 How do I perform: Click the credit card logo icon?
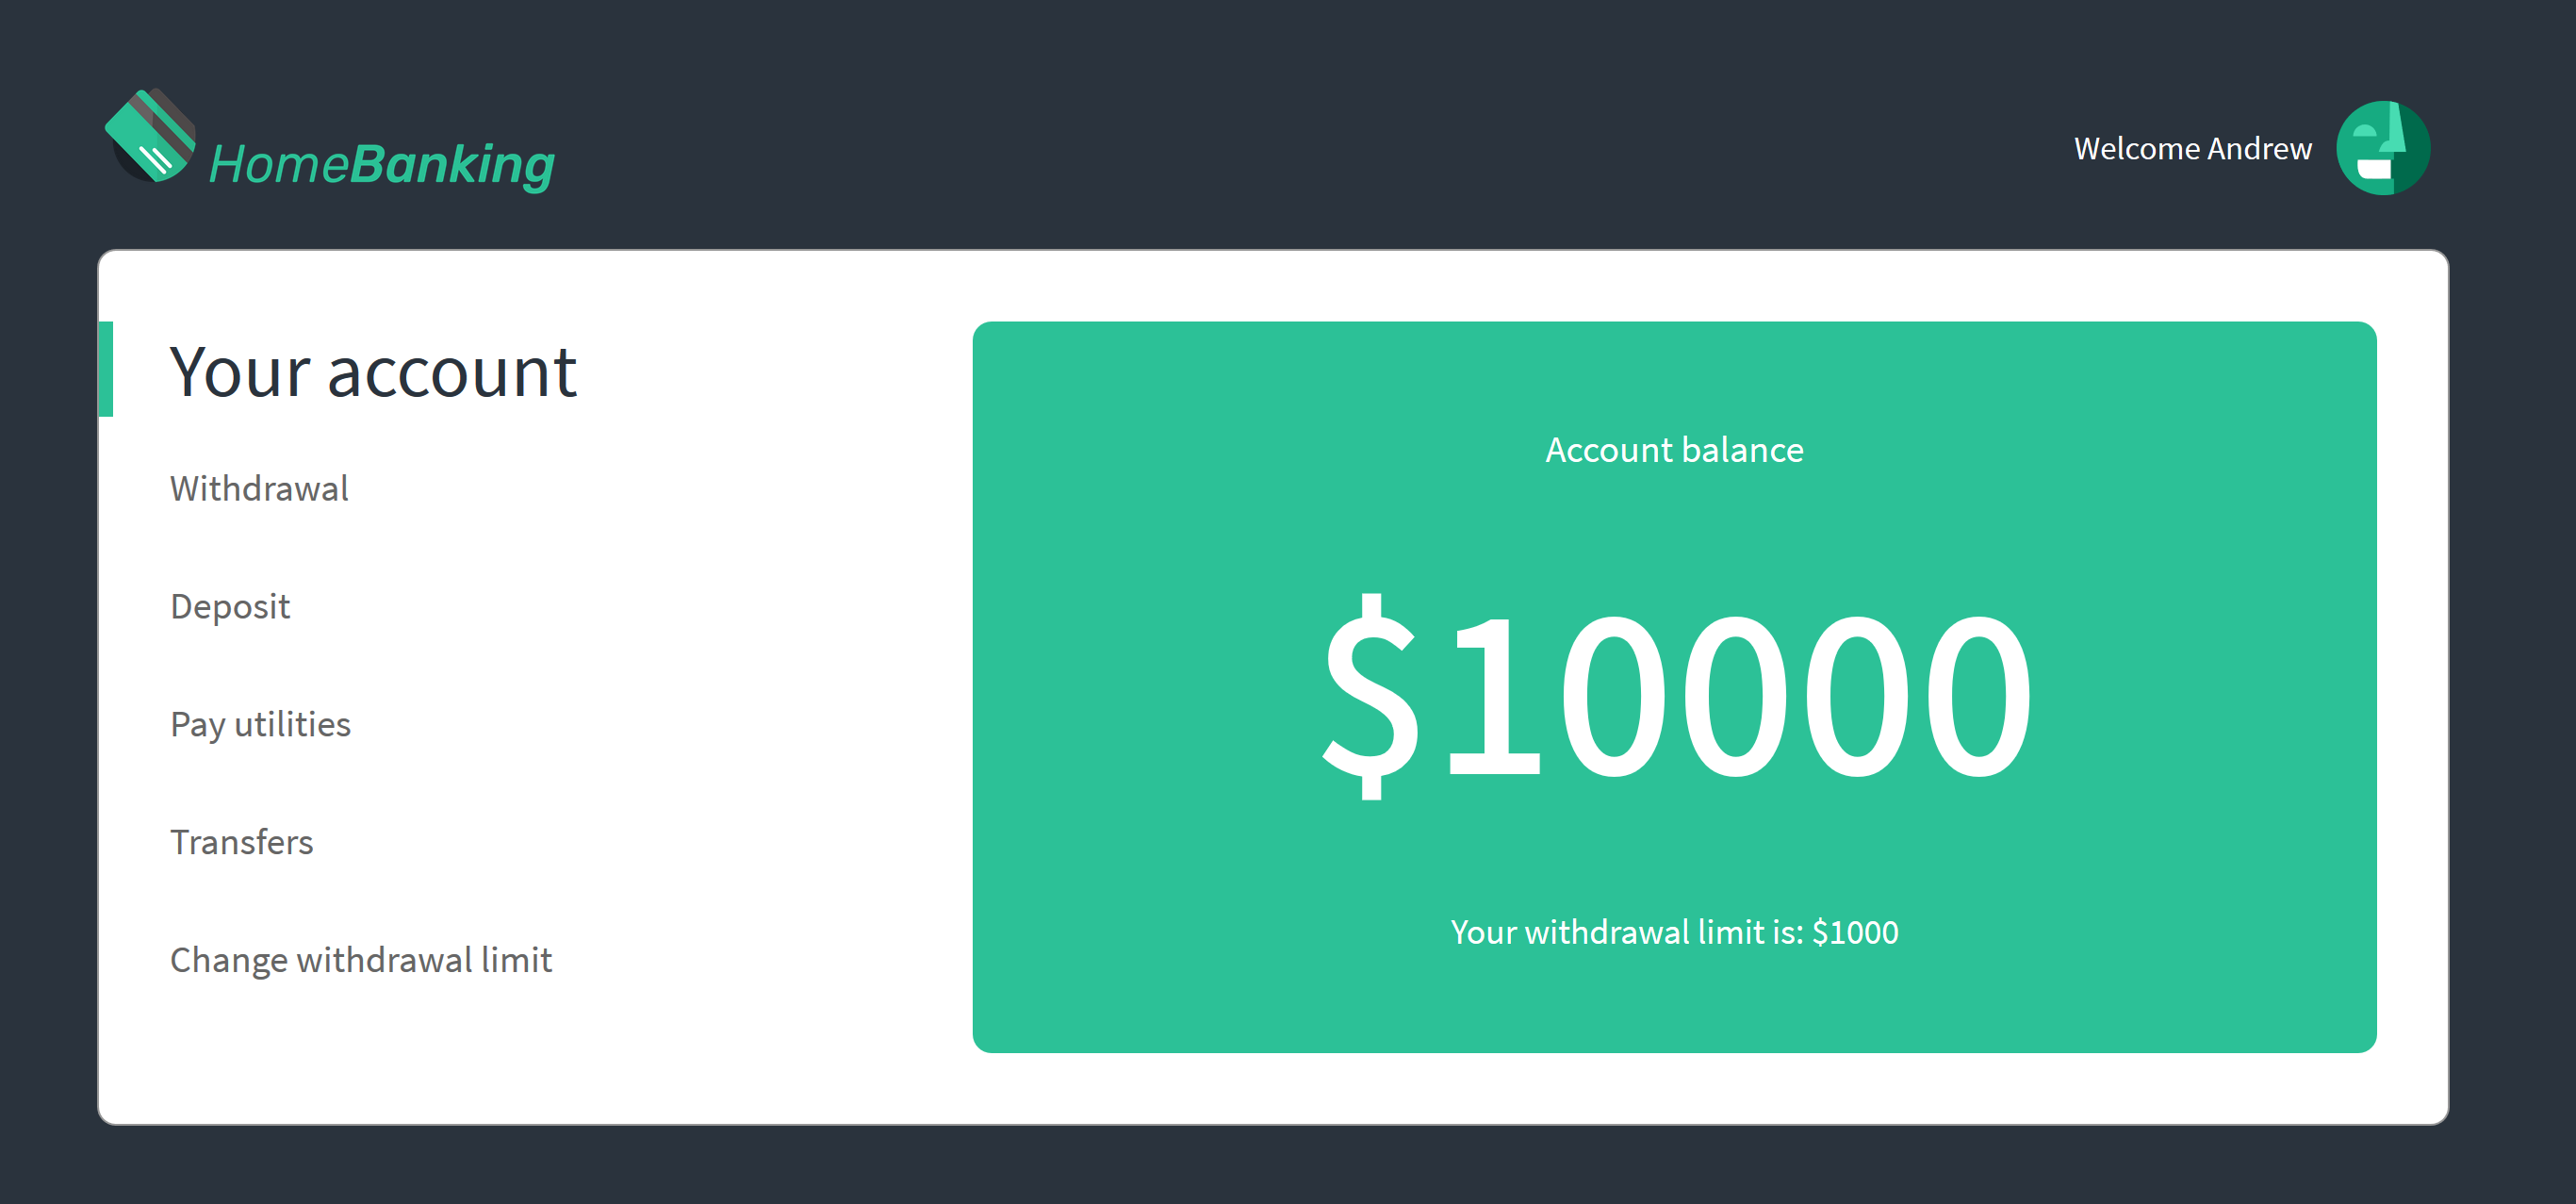point(150,136)
